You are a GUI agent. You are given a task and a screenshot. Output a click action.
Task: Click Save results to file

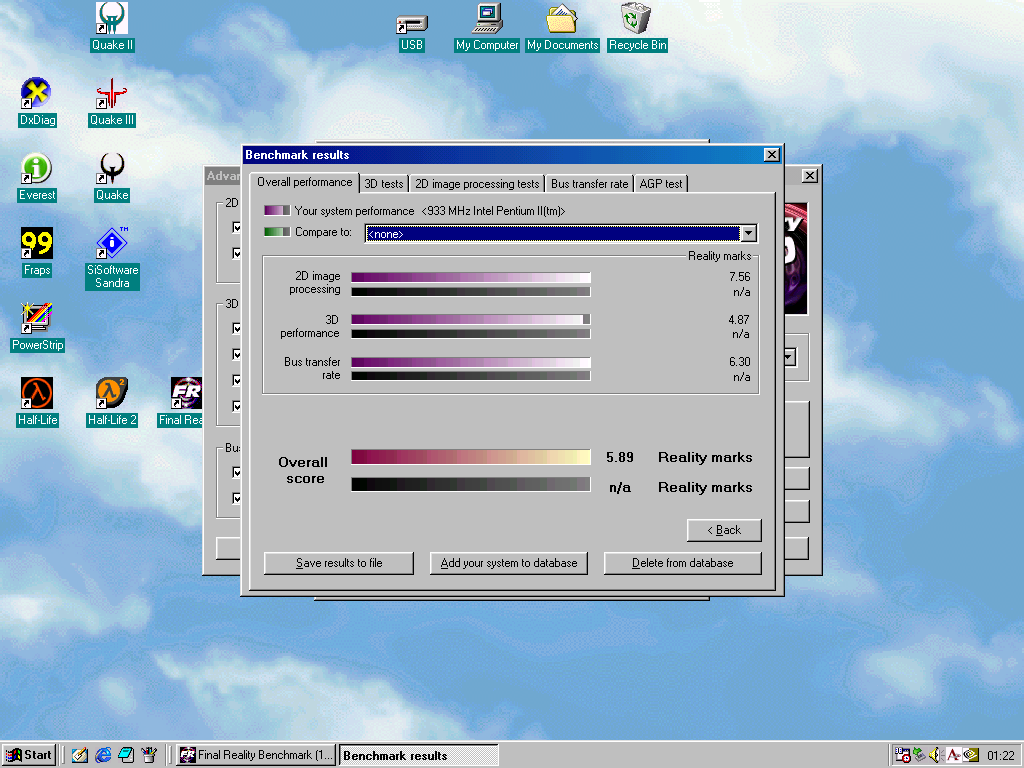(338, 563)
